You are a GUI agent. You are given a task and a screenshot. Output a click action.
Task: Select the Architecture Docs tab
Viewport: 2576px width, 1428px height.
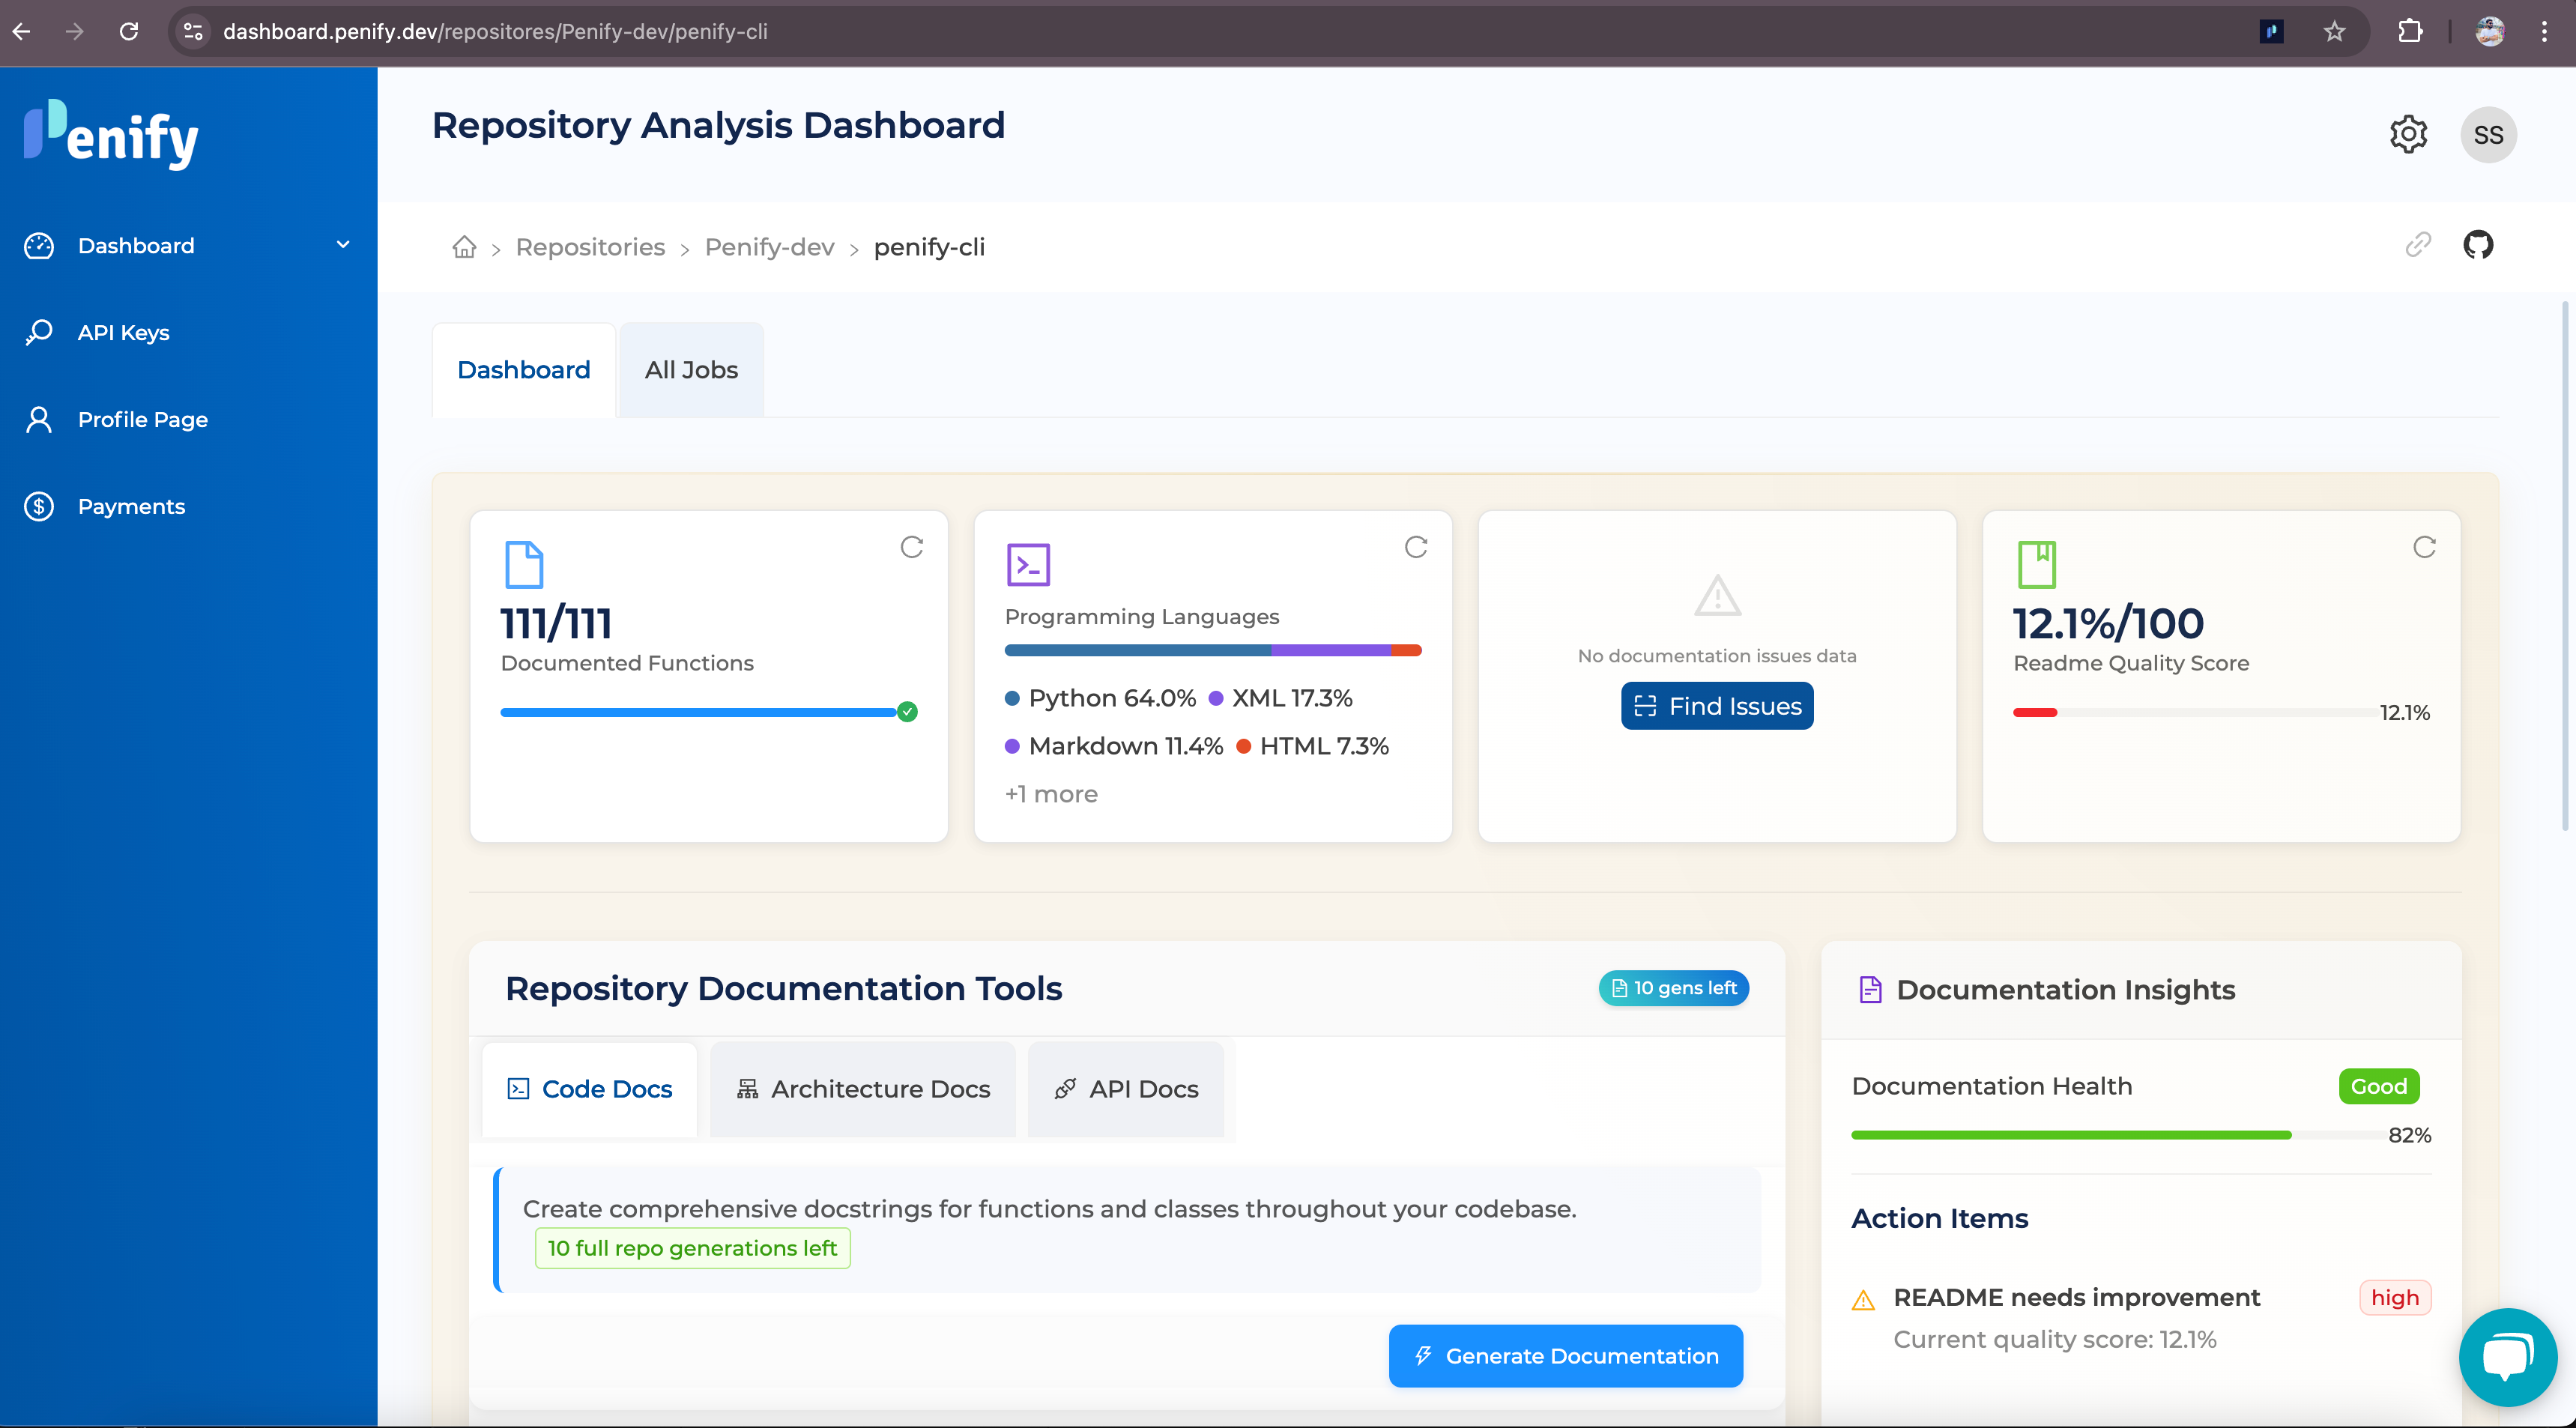[863, 1089]
